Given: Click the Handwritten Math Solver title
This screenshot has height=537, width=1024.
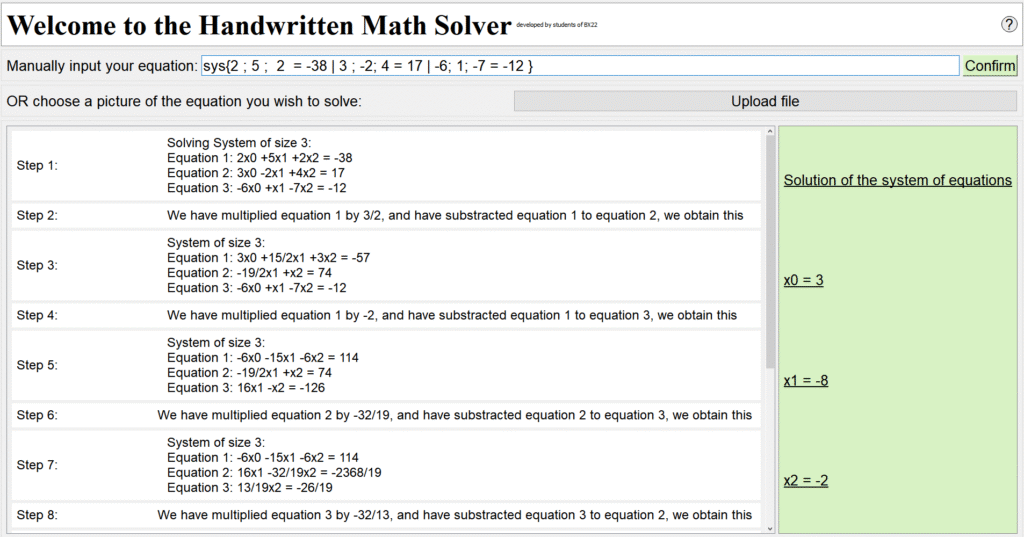Looking at the screenshot, I should tap(259, 24).
